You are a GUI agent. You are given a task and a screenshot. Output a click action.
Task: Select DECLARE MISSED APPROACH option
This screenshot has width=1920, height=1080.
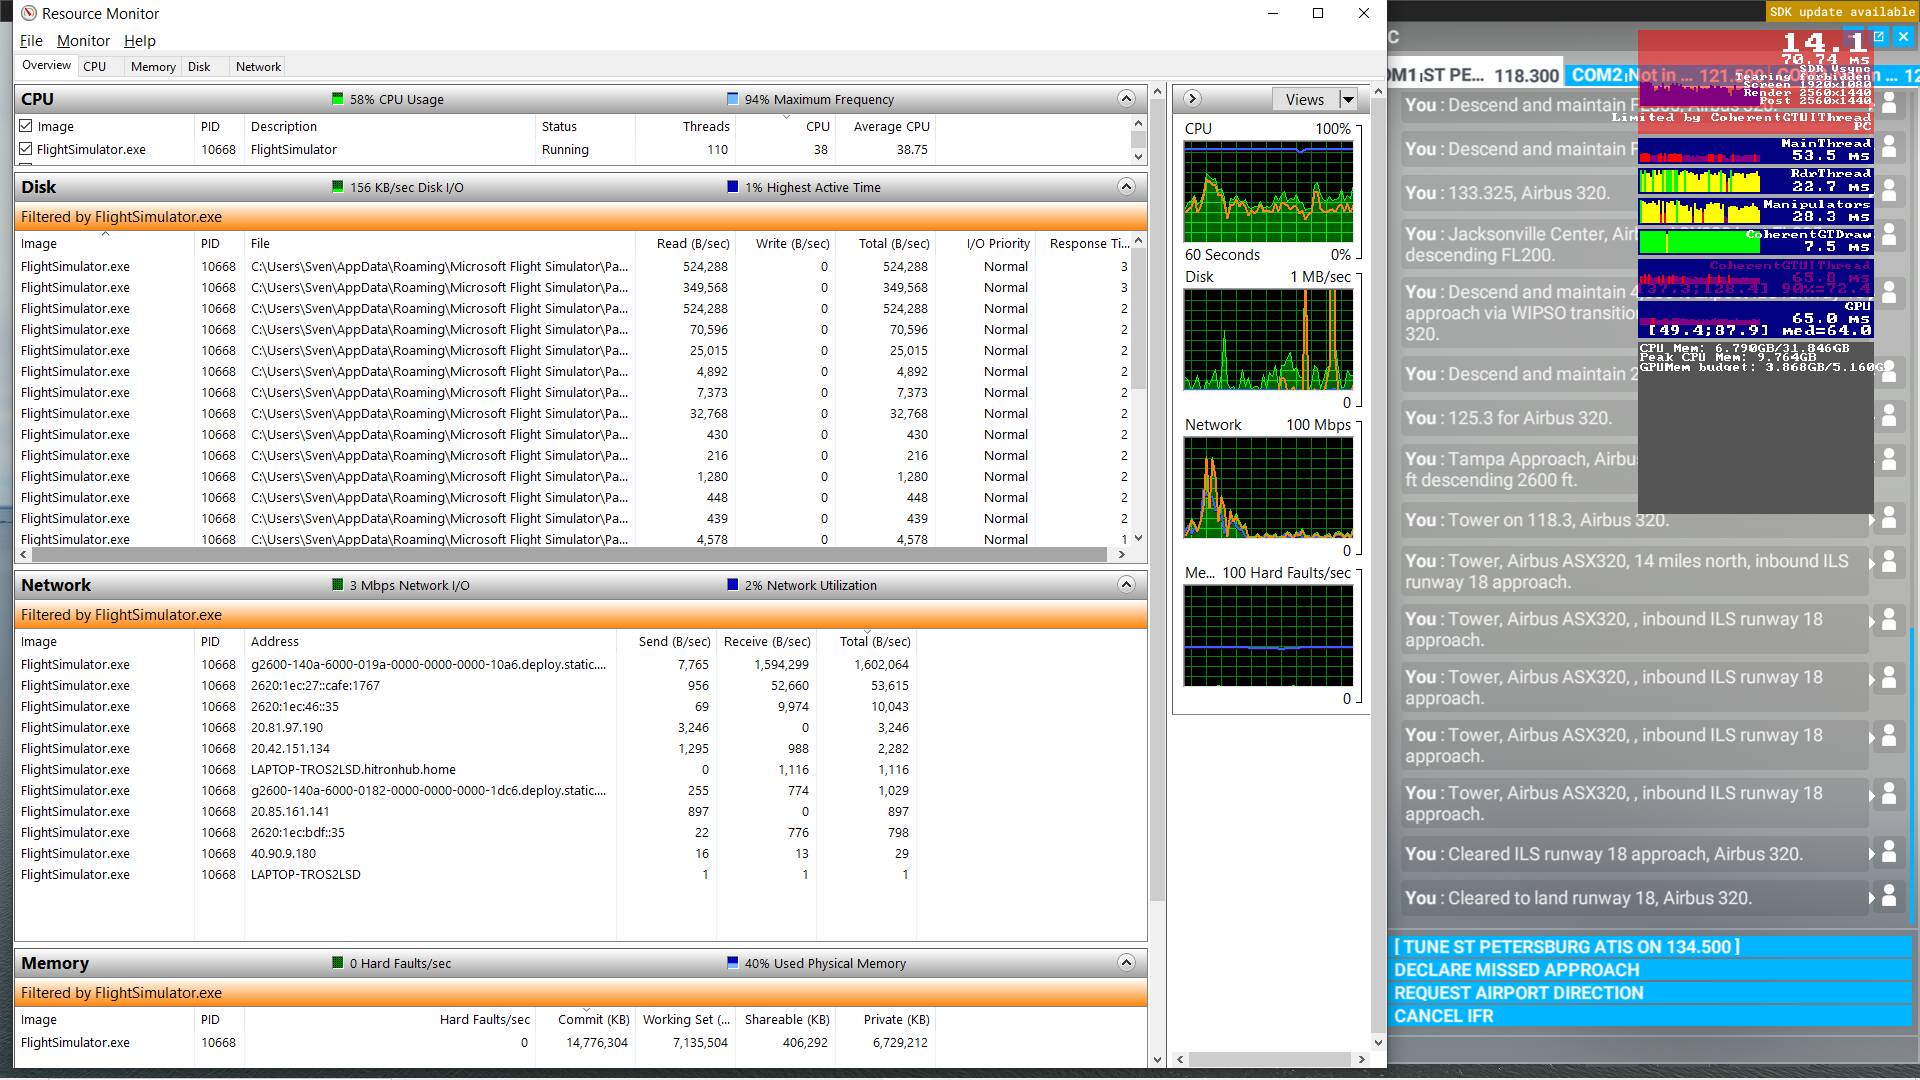(1516, 969)
